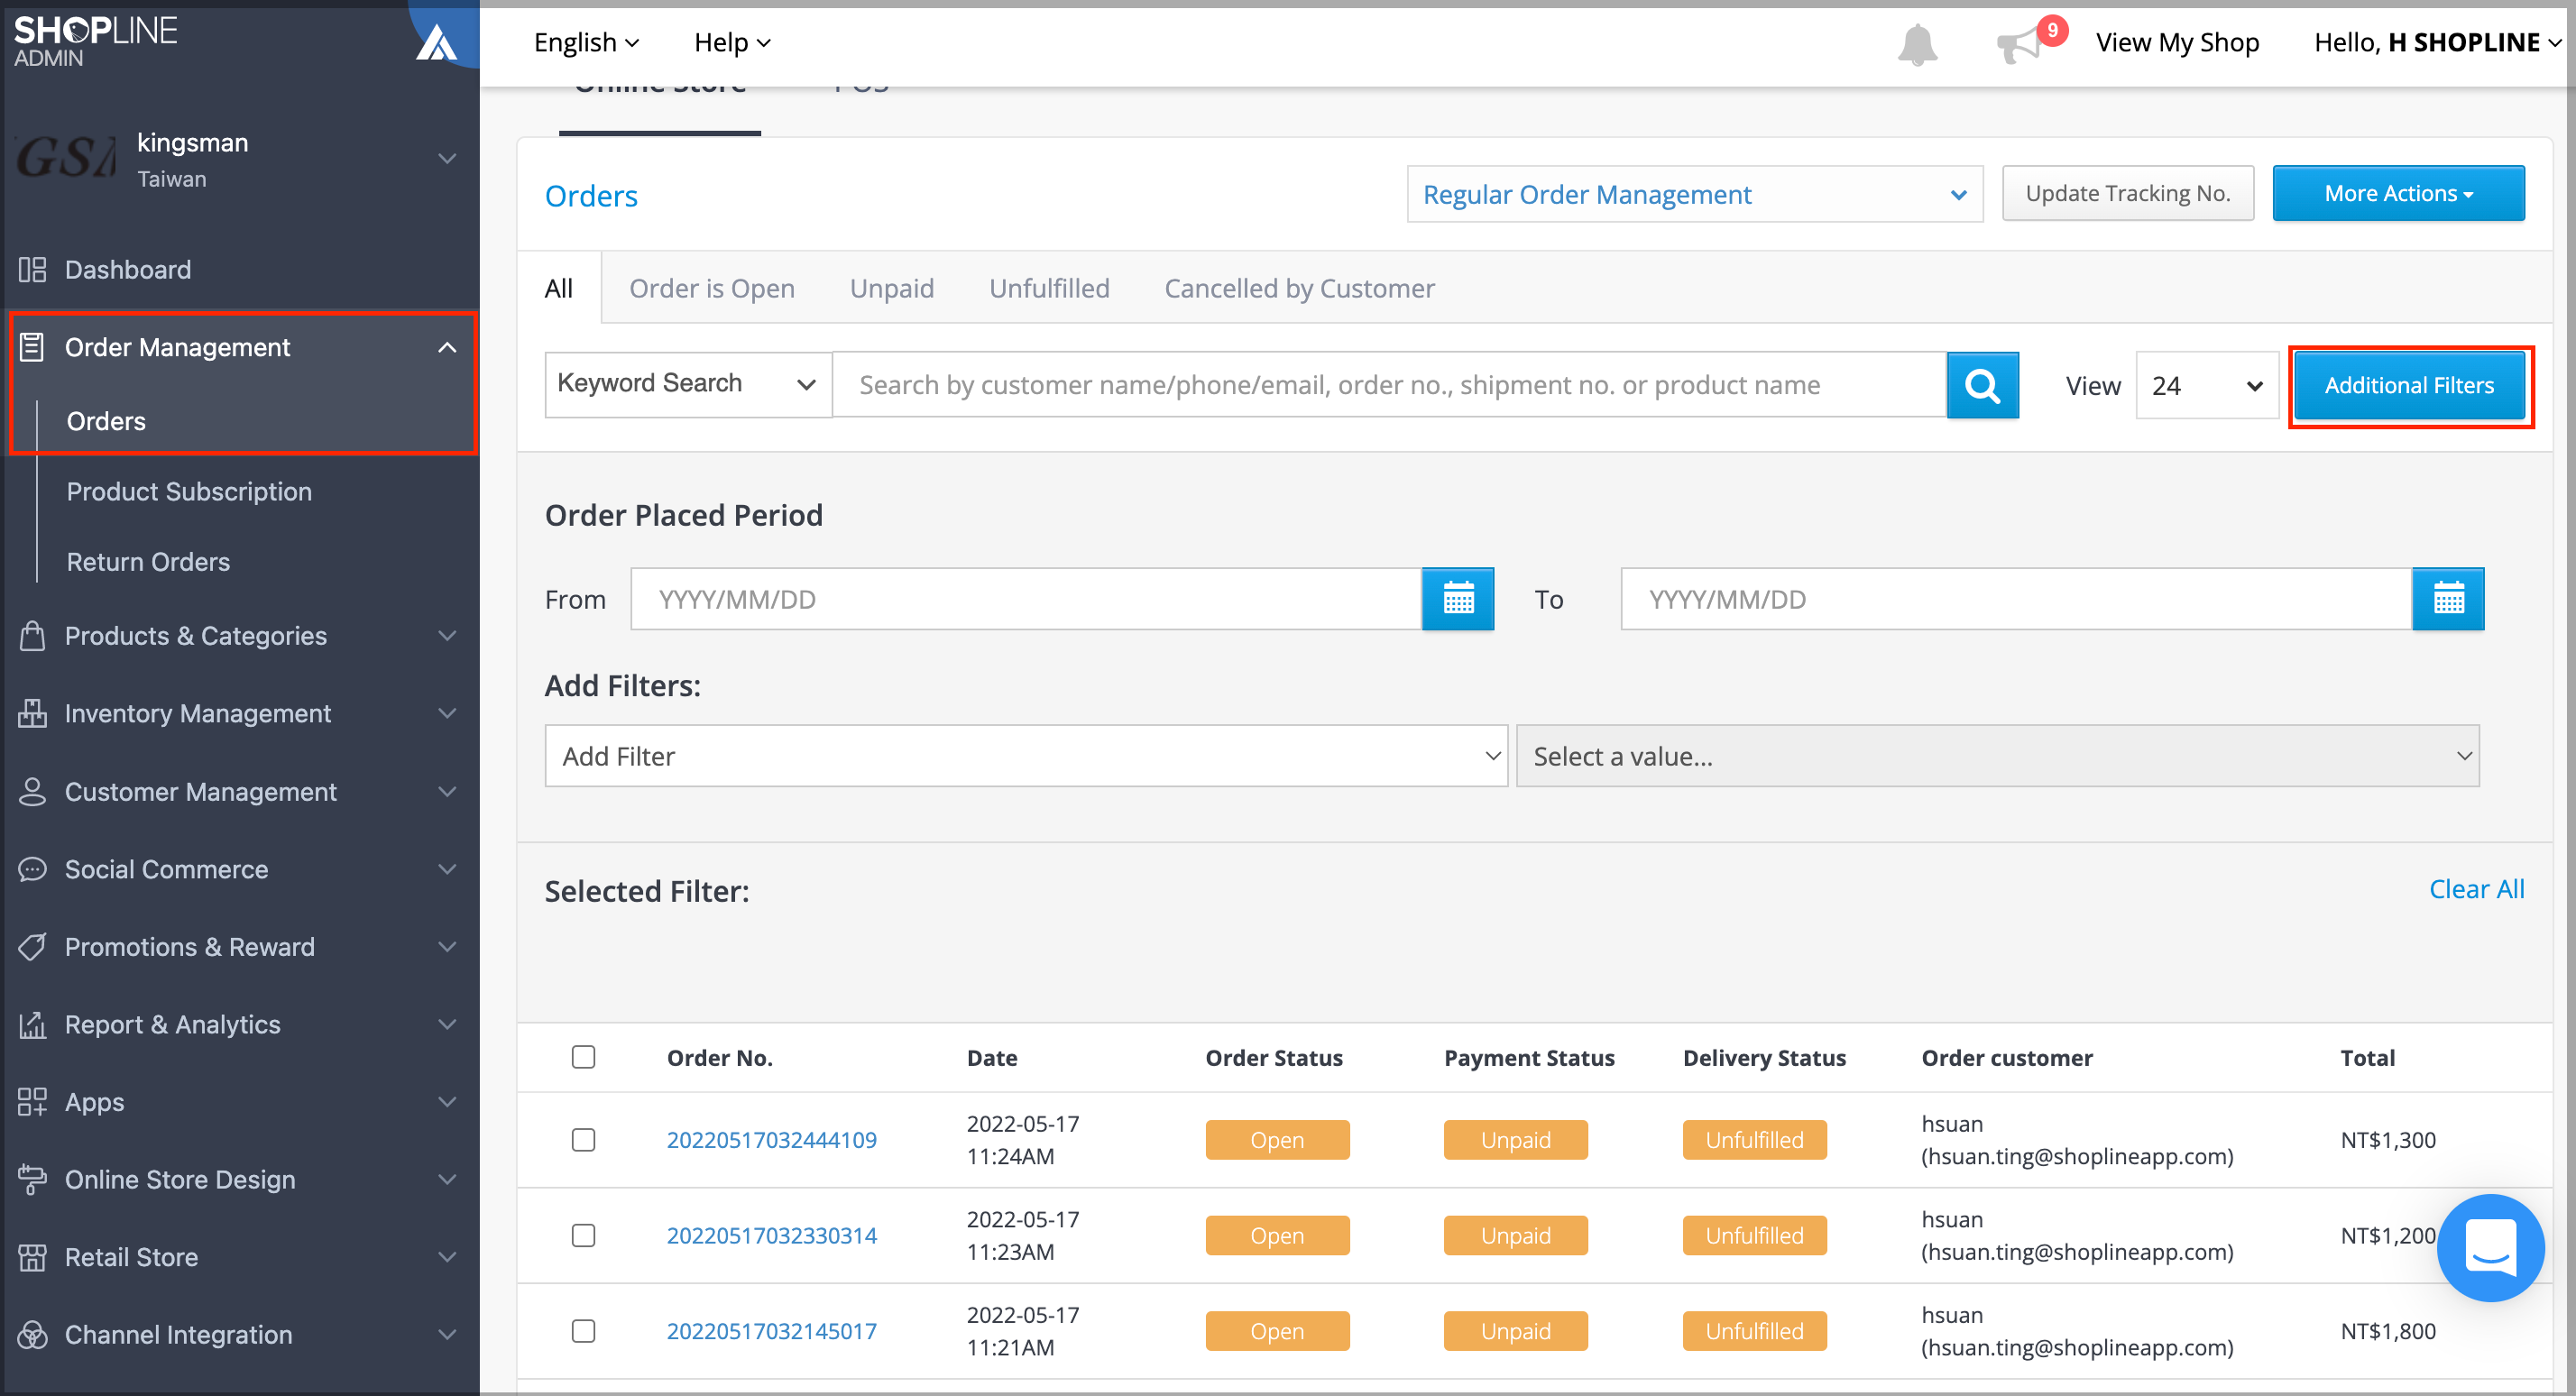Expand the kingsman shop switcher chevron
This screenshot has height=1396, width=2576.
tap(447, 159)
